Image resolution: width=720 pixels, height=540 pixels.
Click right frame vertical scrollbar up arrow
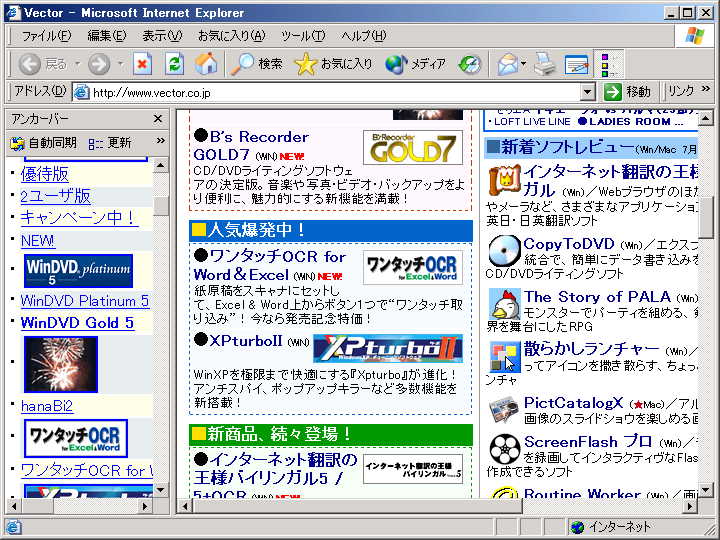coord(705,119)
